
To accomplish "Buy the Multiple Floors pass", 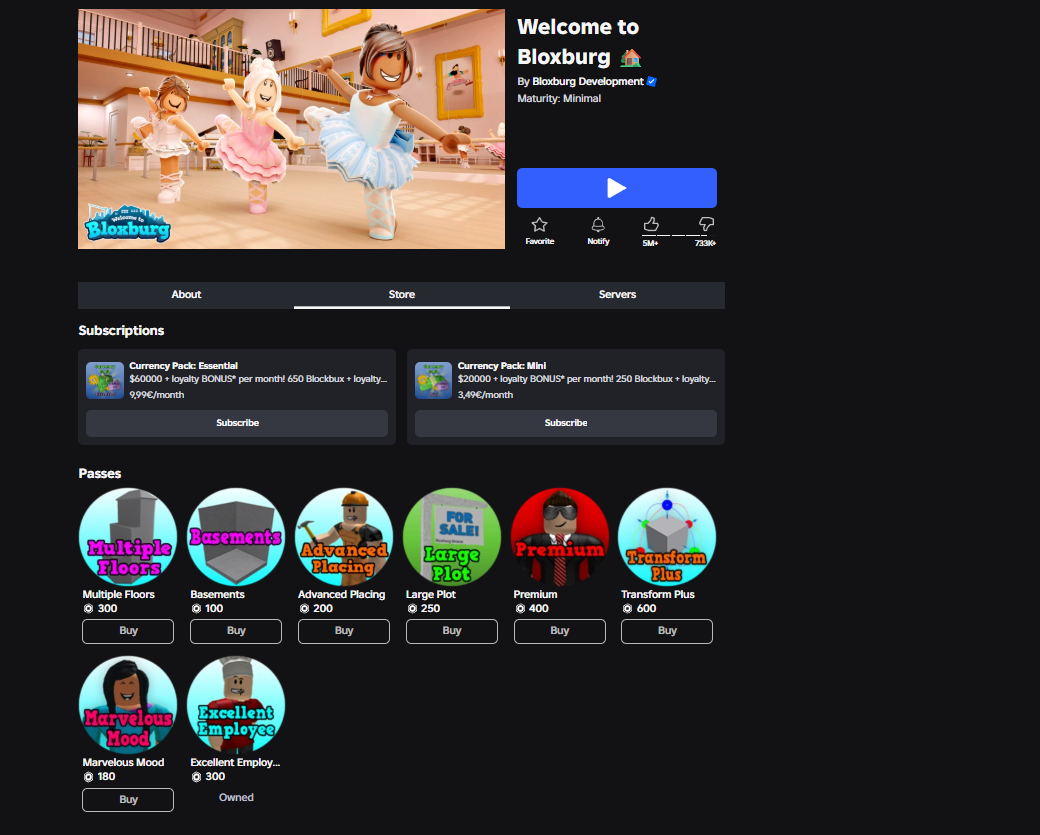I will 128,631.
